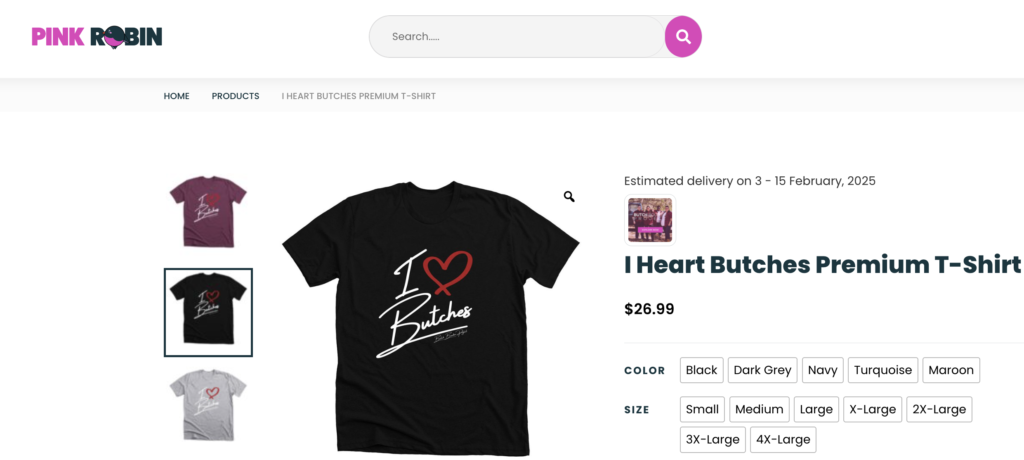Screen dimensions: 1024x460
Task: Select size Medium
Action: click(759, 409)
